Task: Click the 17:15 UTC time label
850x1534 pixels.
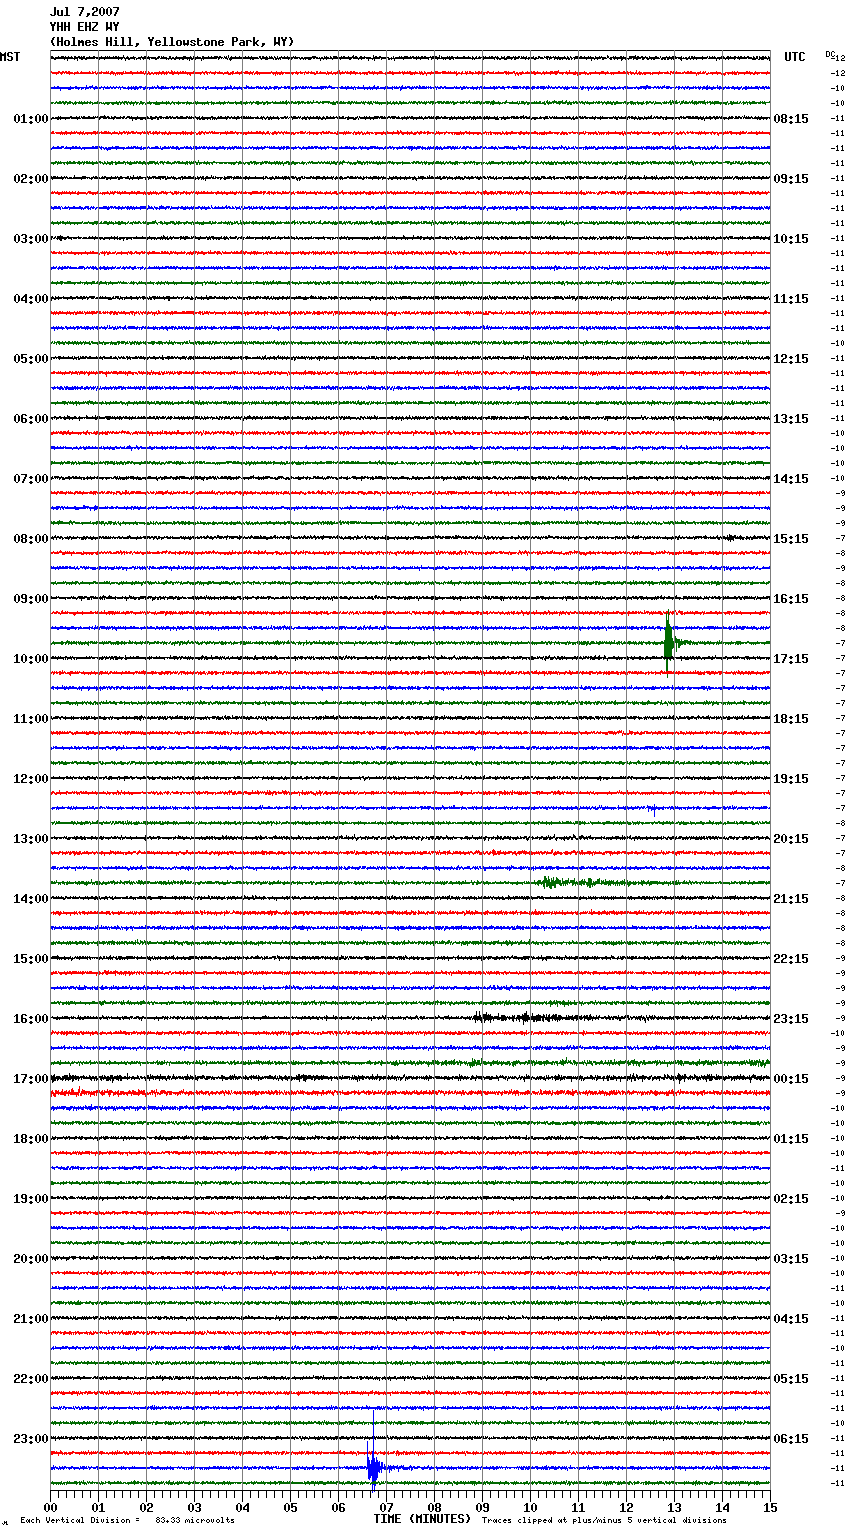Action: coord(791,659)
